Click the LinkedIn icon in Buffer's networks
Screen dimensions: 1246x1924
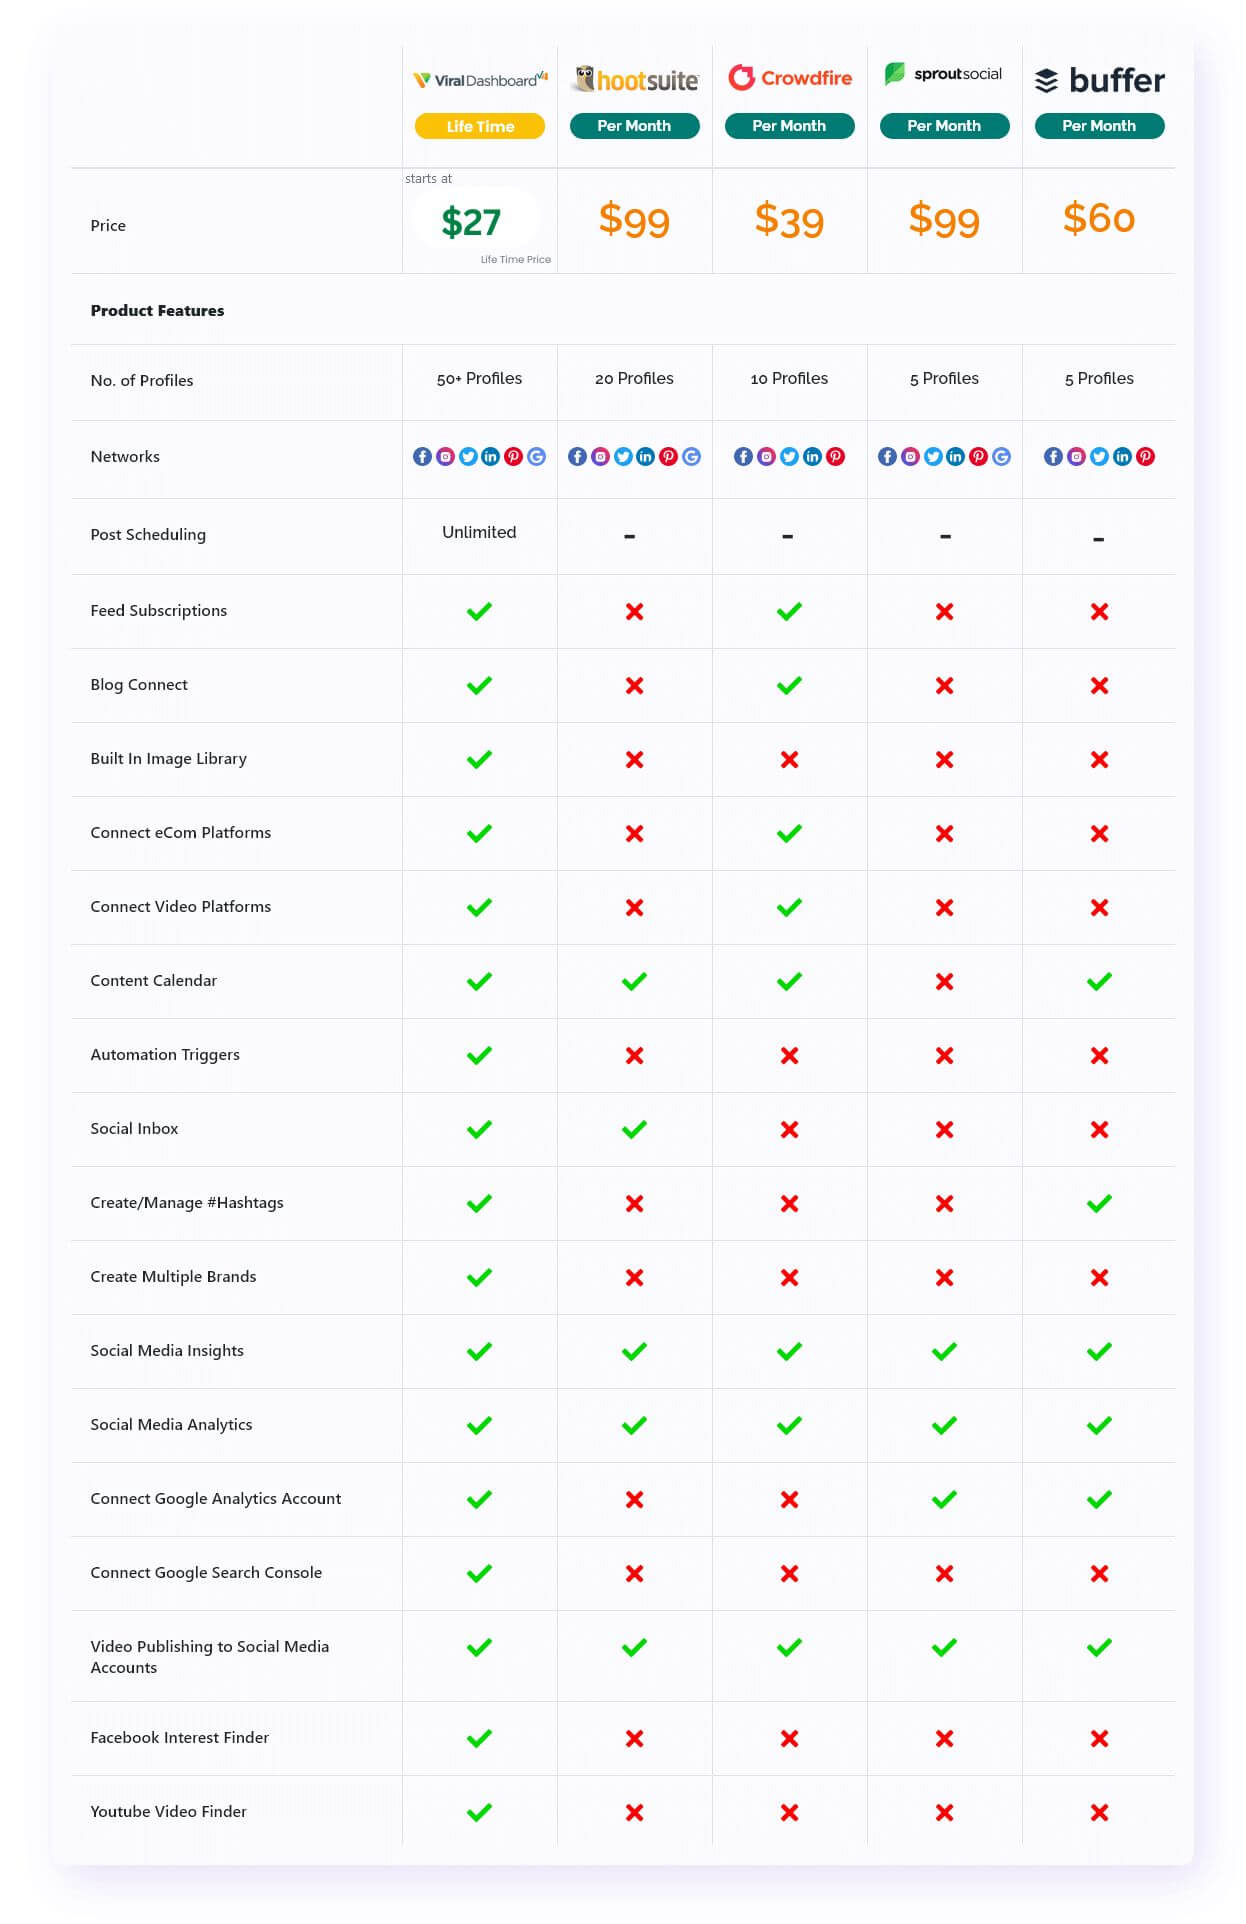point(1122,457)
